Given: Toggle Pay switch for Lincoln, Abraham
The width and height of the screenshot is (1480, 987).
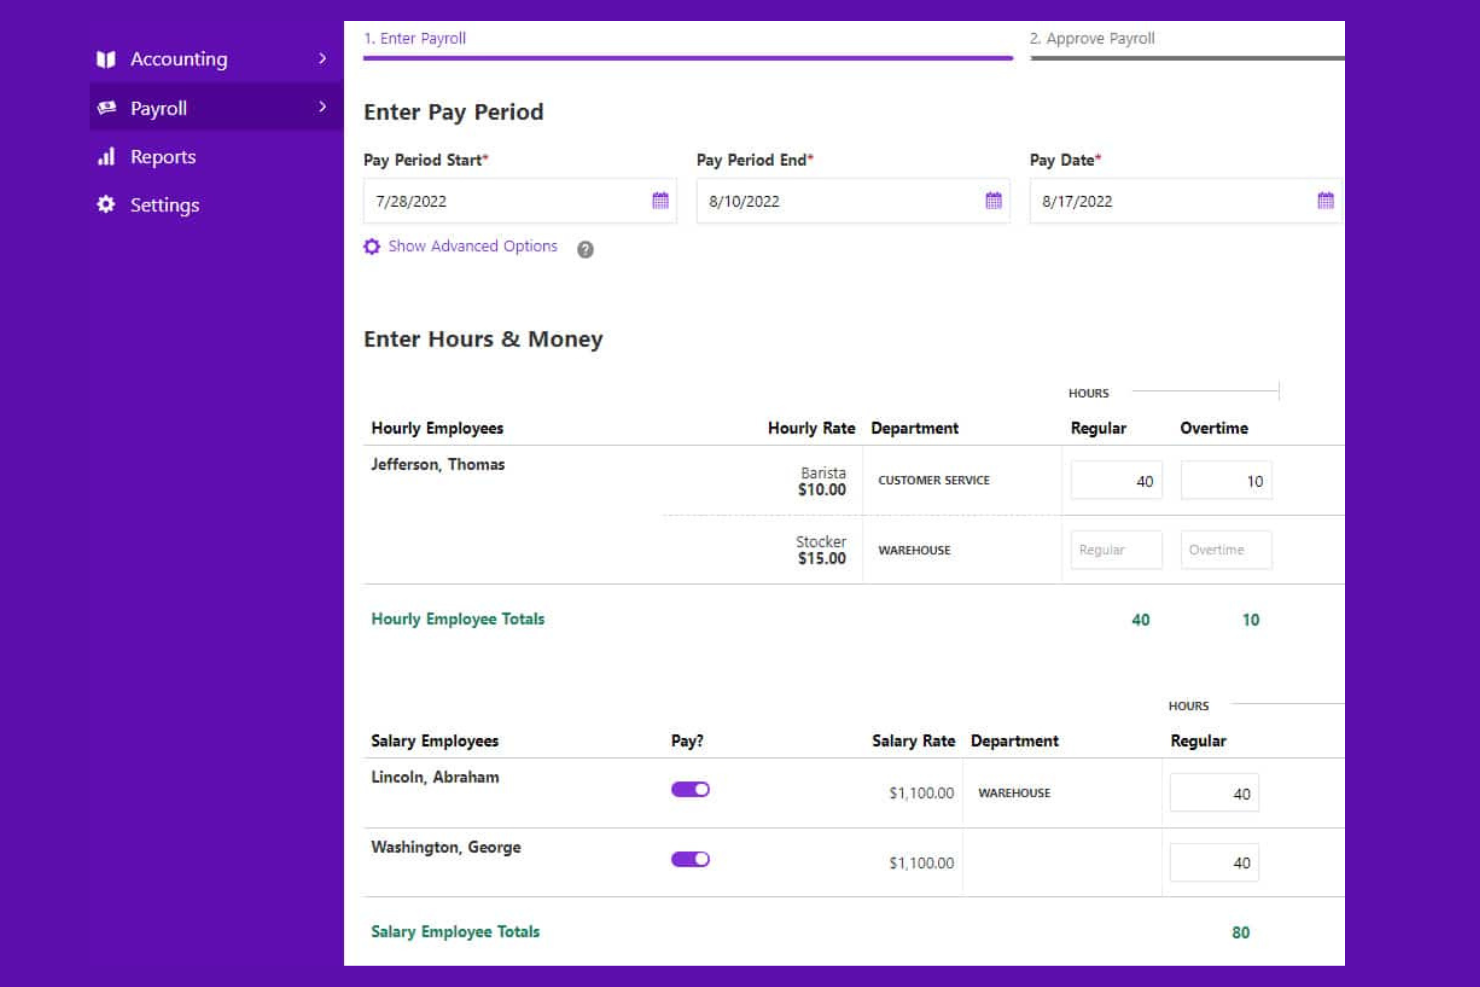Looking at the screenshot, I should click(x=690, y=789).
